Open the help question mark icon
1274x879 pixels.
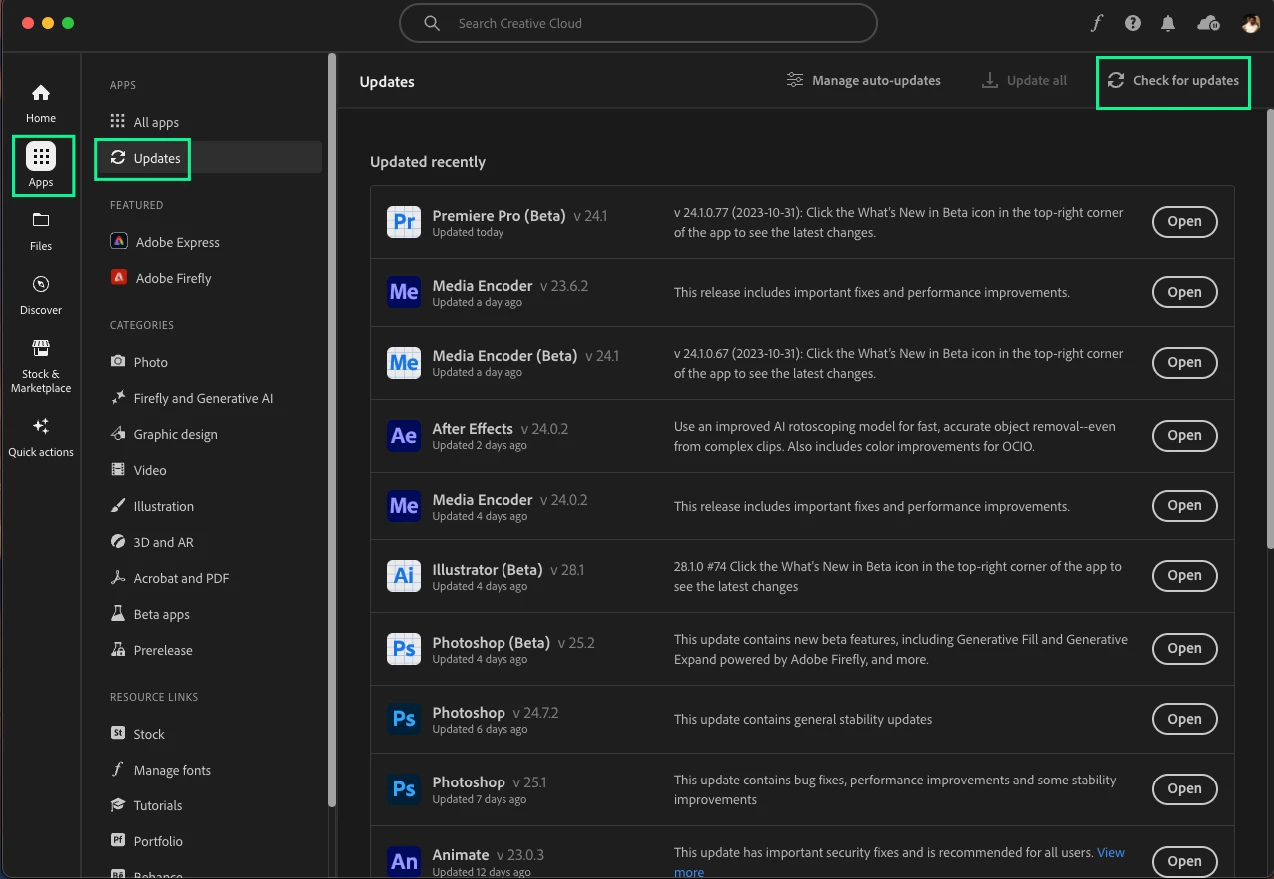pos(1133,23)
